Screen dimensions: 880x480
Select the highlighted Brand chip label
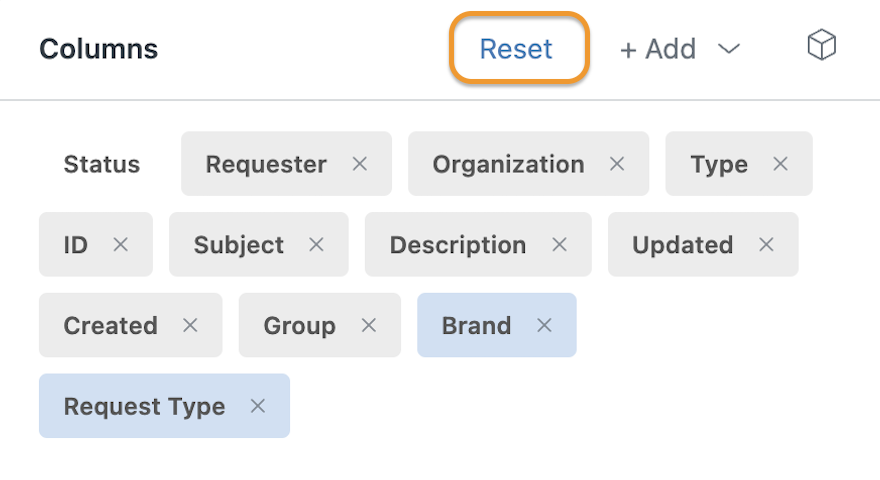point(476,326)
